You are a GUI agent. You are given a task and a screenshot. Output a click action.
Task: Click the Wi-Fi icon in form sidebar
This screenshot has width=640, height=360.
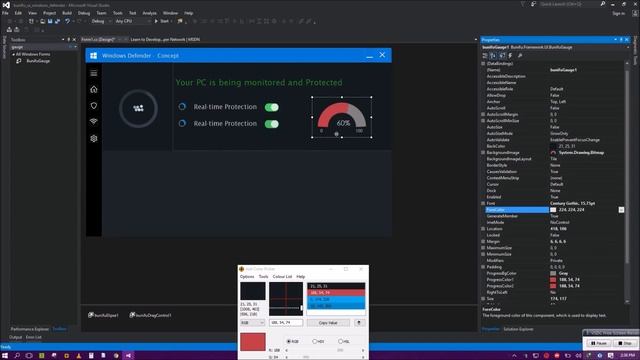94,122
